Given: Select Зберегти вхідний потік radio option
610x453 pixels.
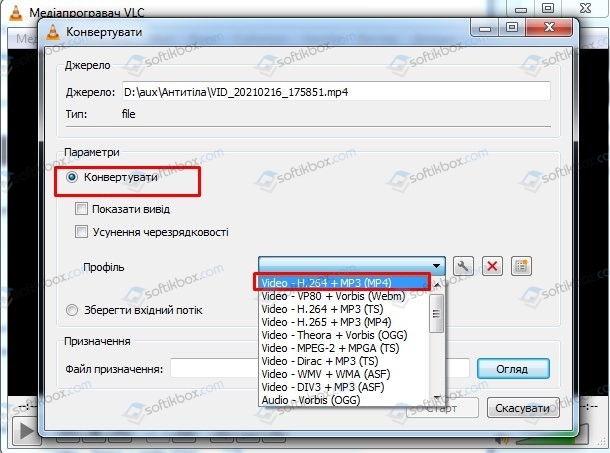Looking at the screenshot, I should 72,310.
